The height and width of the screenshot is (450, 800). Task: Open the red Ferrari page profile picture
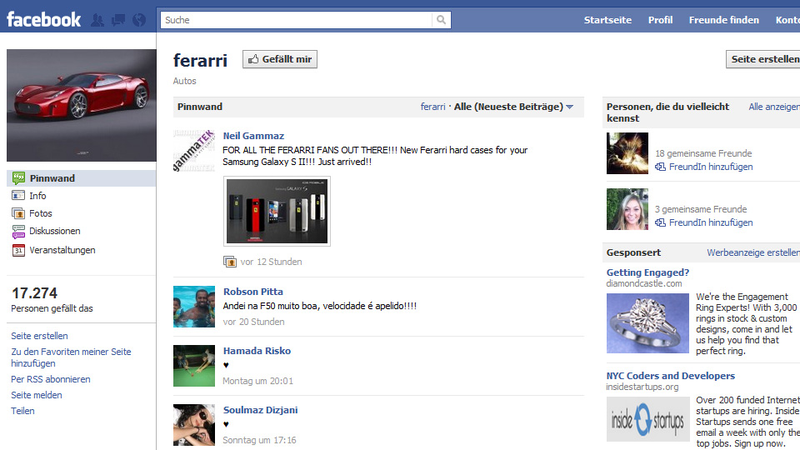pos(82,105)
